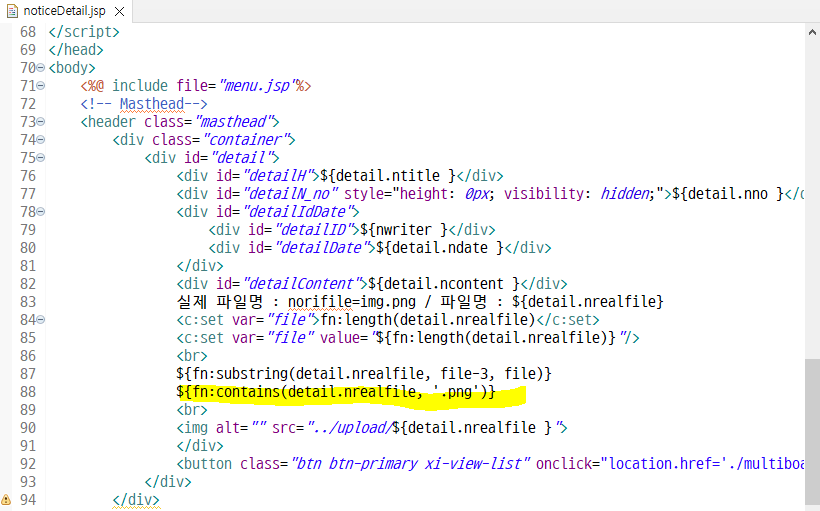The image size is (820, 511).
Task: Click the JSP file icon on tab
Action: [x=13, y=11]
